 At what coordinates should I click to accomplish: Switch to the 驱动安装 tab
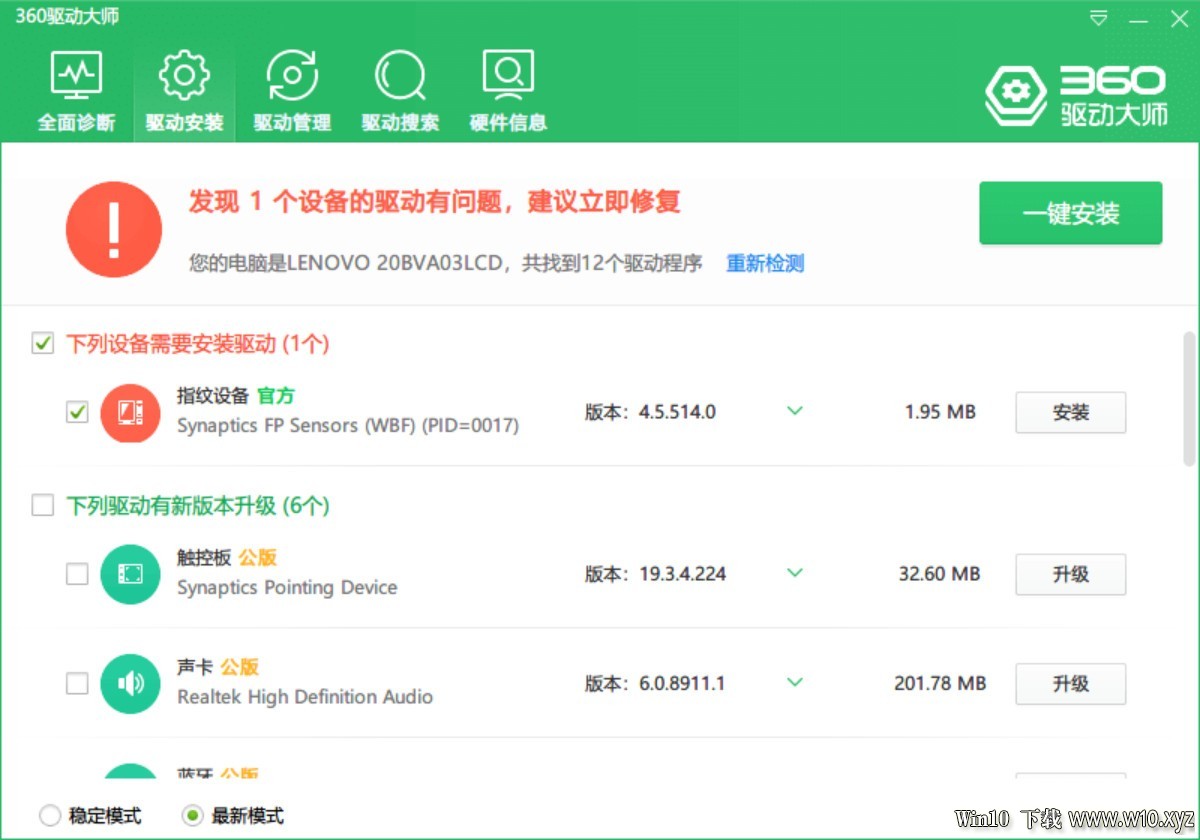click(x=184, y=92)
